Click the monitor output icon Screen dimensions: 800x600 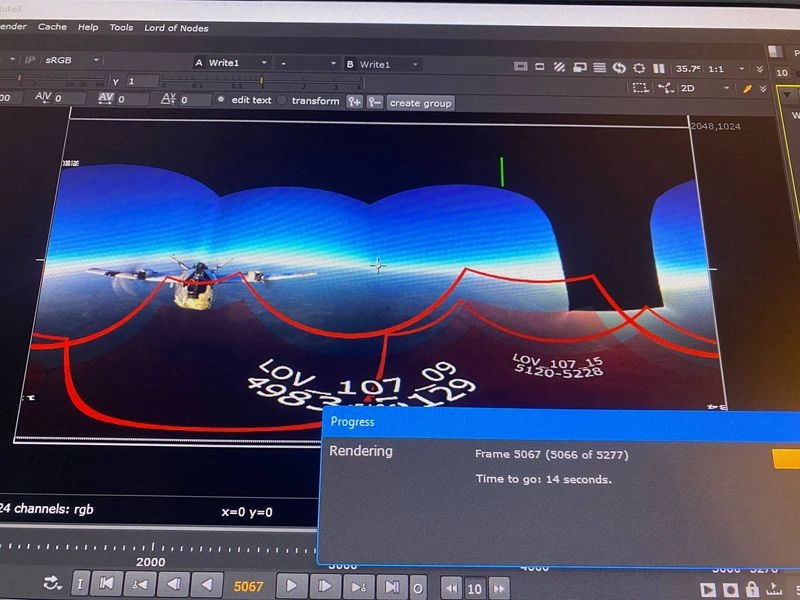point(580,67)
